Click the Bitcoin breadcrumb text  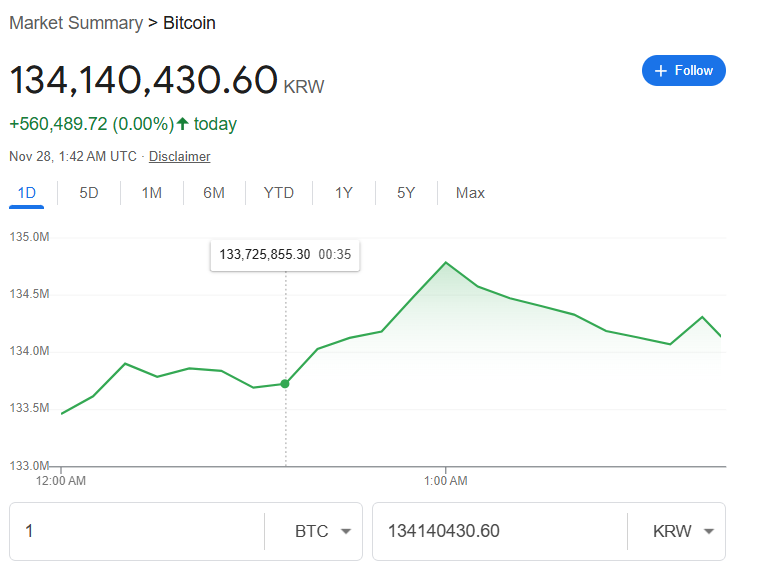[x=189, y=23]
